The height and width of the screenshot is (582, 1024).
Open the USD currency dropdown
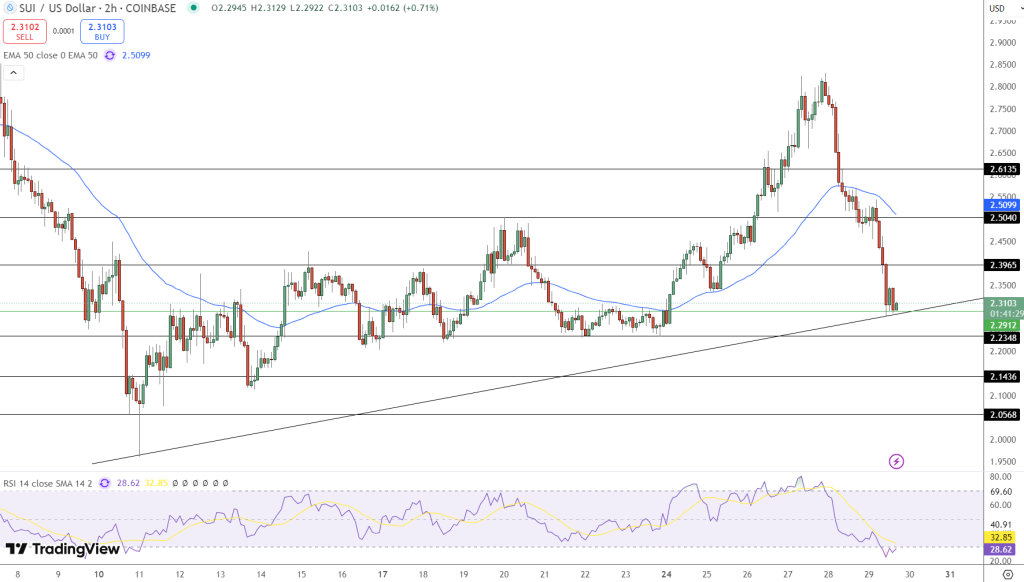(x=1004, y=8)
